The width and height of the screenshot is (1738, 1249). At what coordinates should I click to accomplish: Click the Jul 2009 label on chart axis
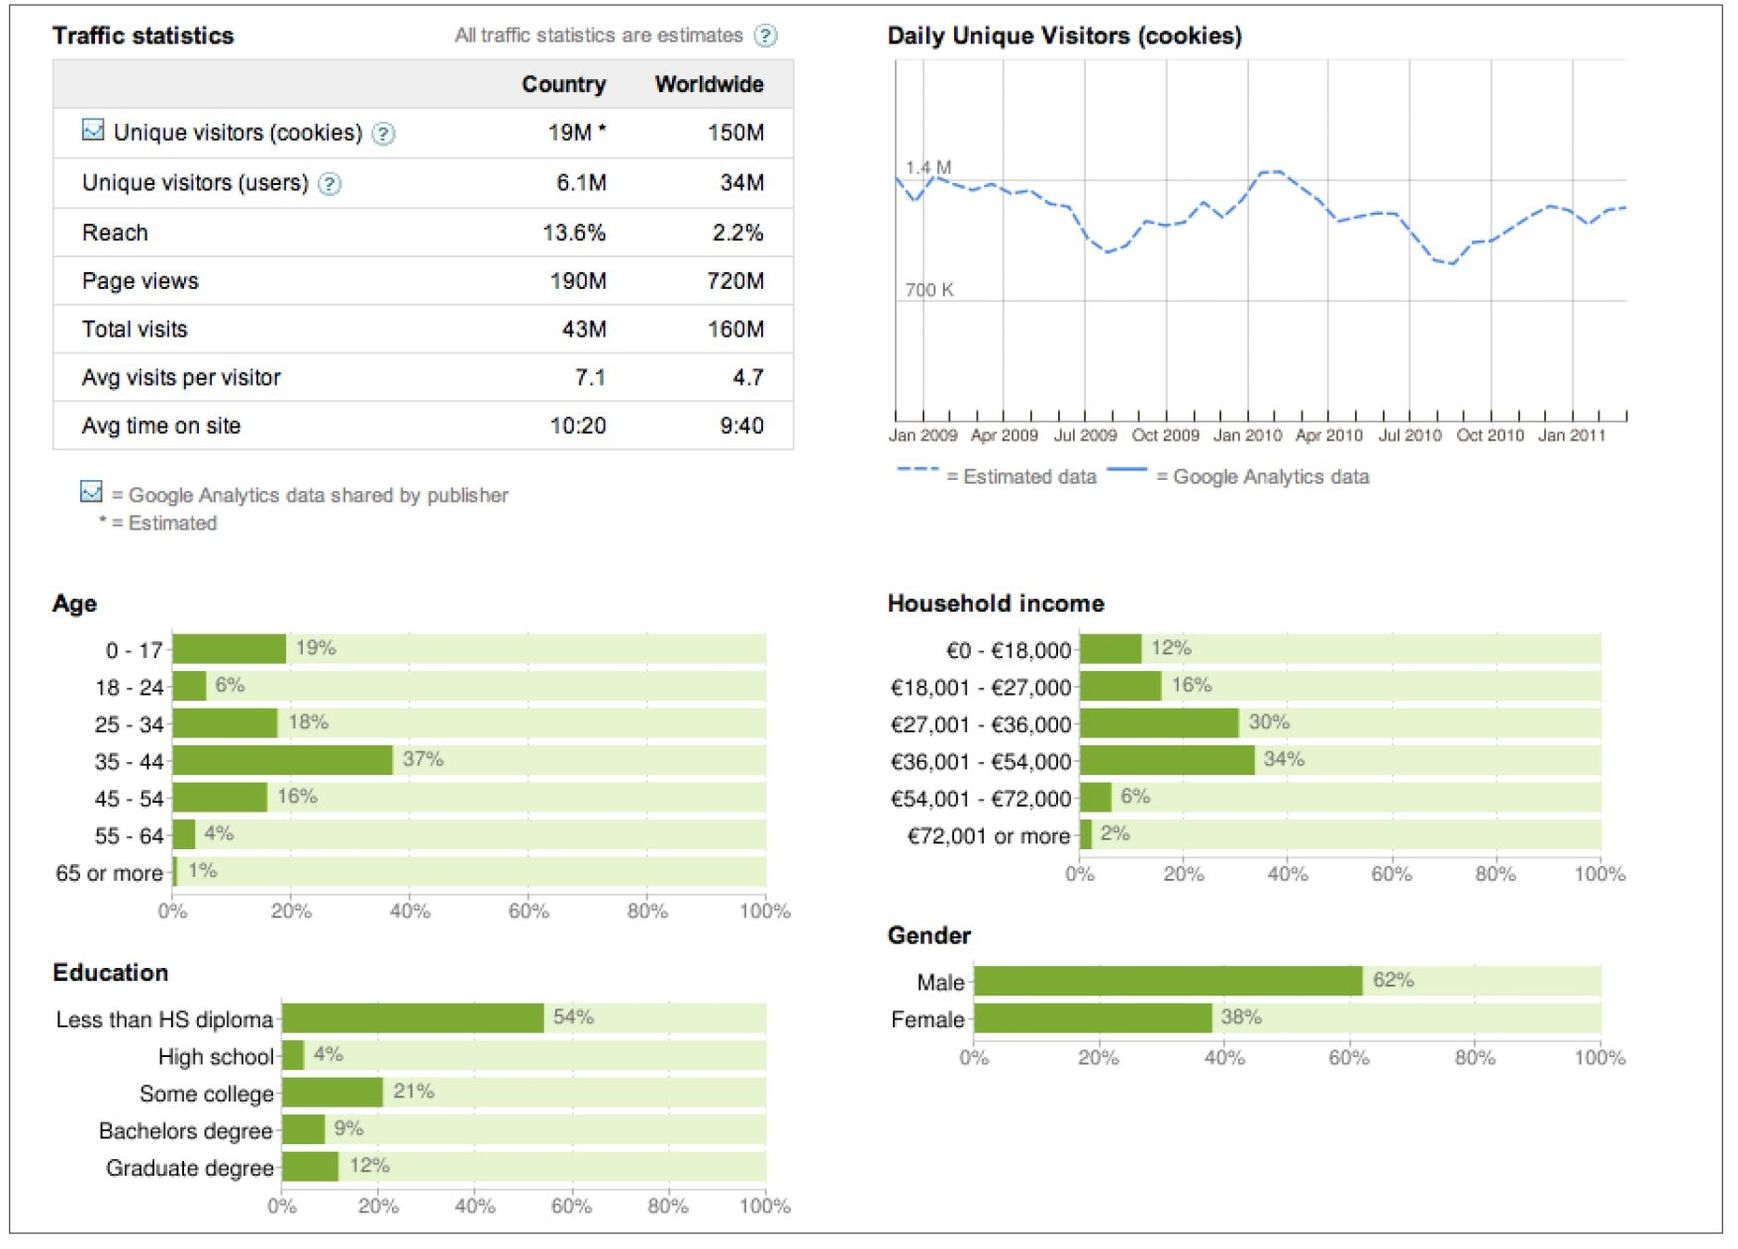click(x=1085, y=435)
